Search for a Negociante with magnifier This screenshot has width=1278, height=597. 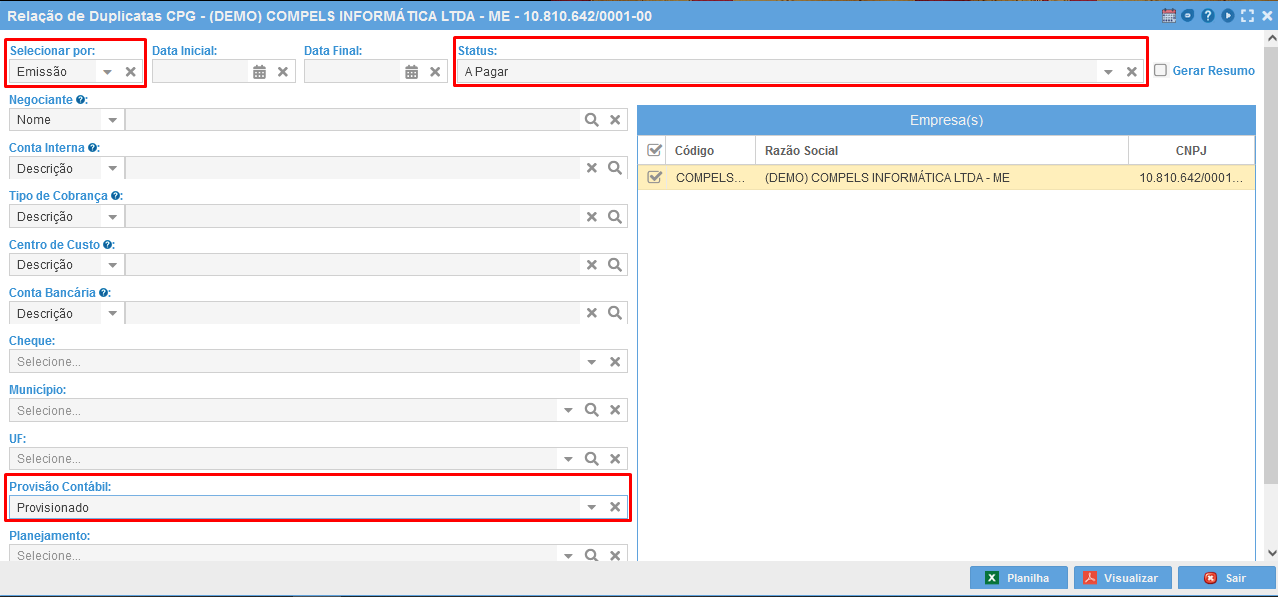click(592, 119)
